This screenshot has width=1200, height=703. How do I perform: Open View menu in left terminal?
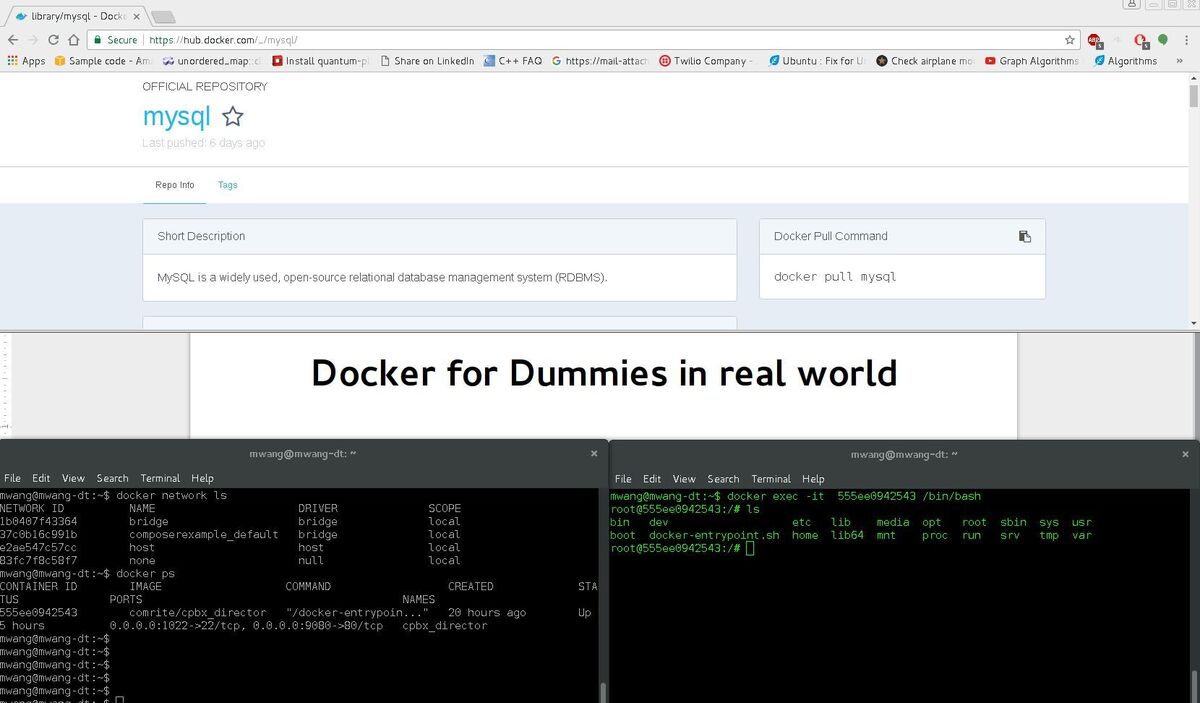point(73,478)
